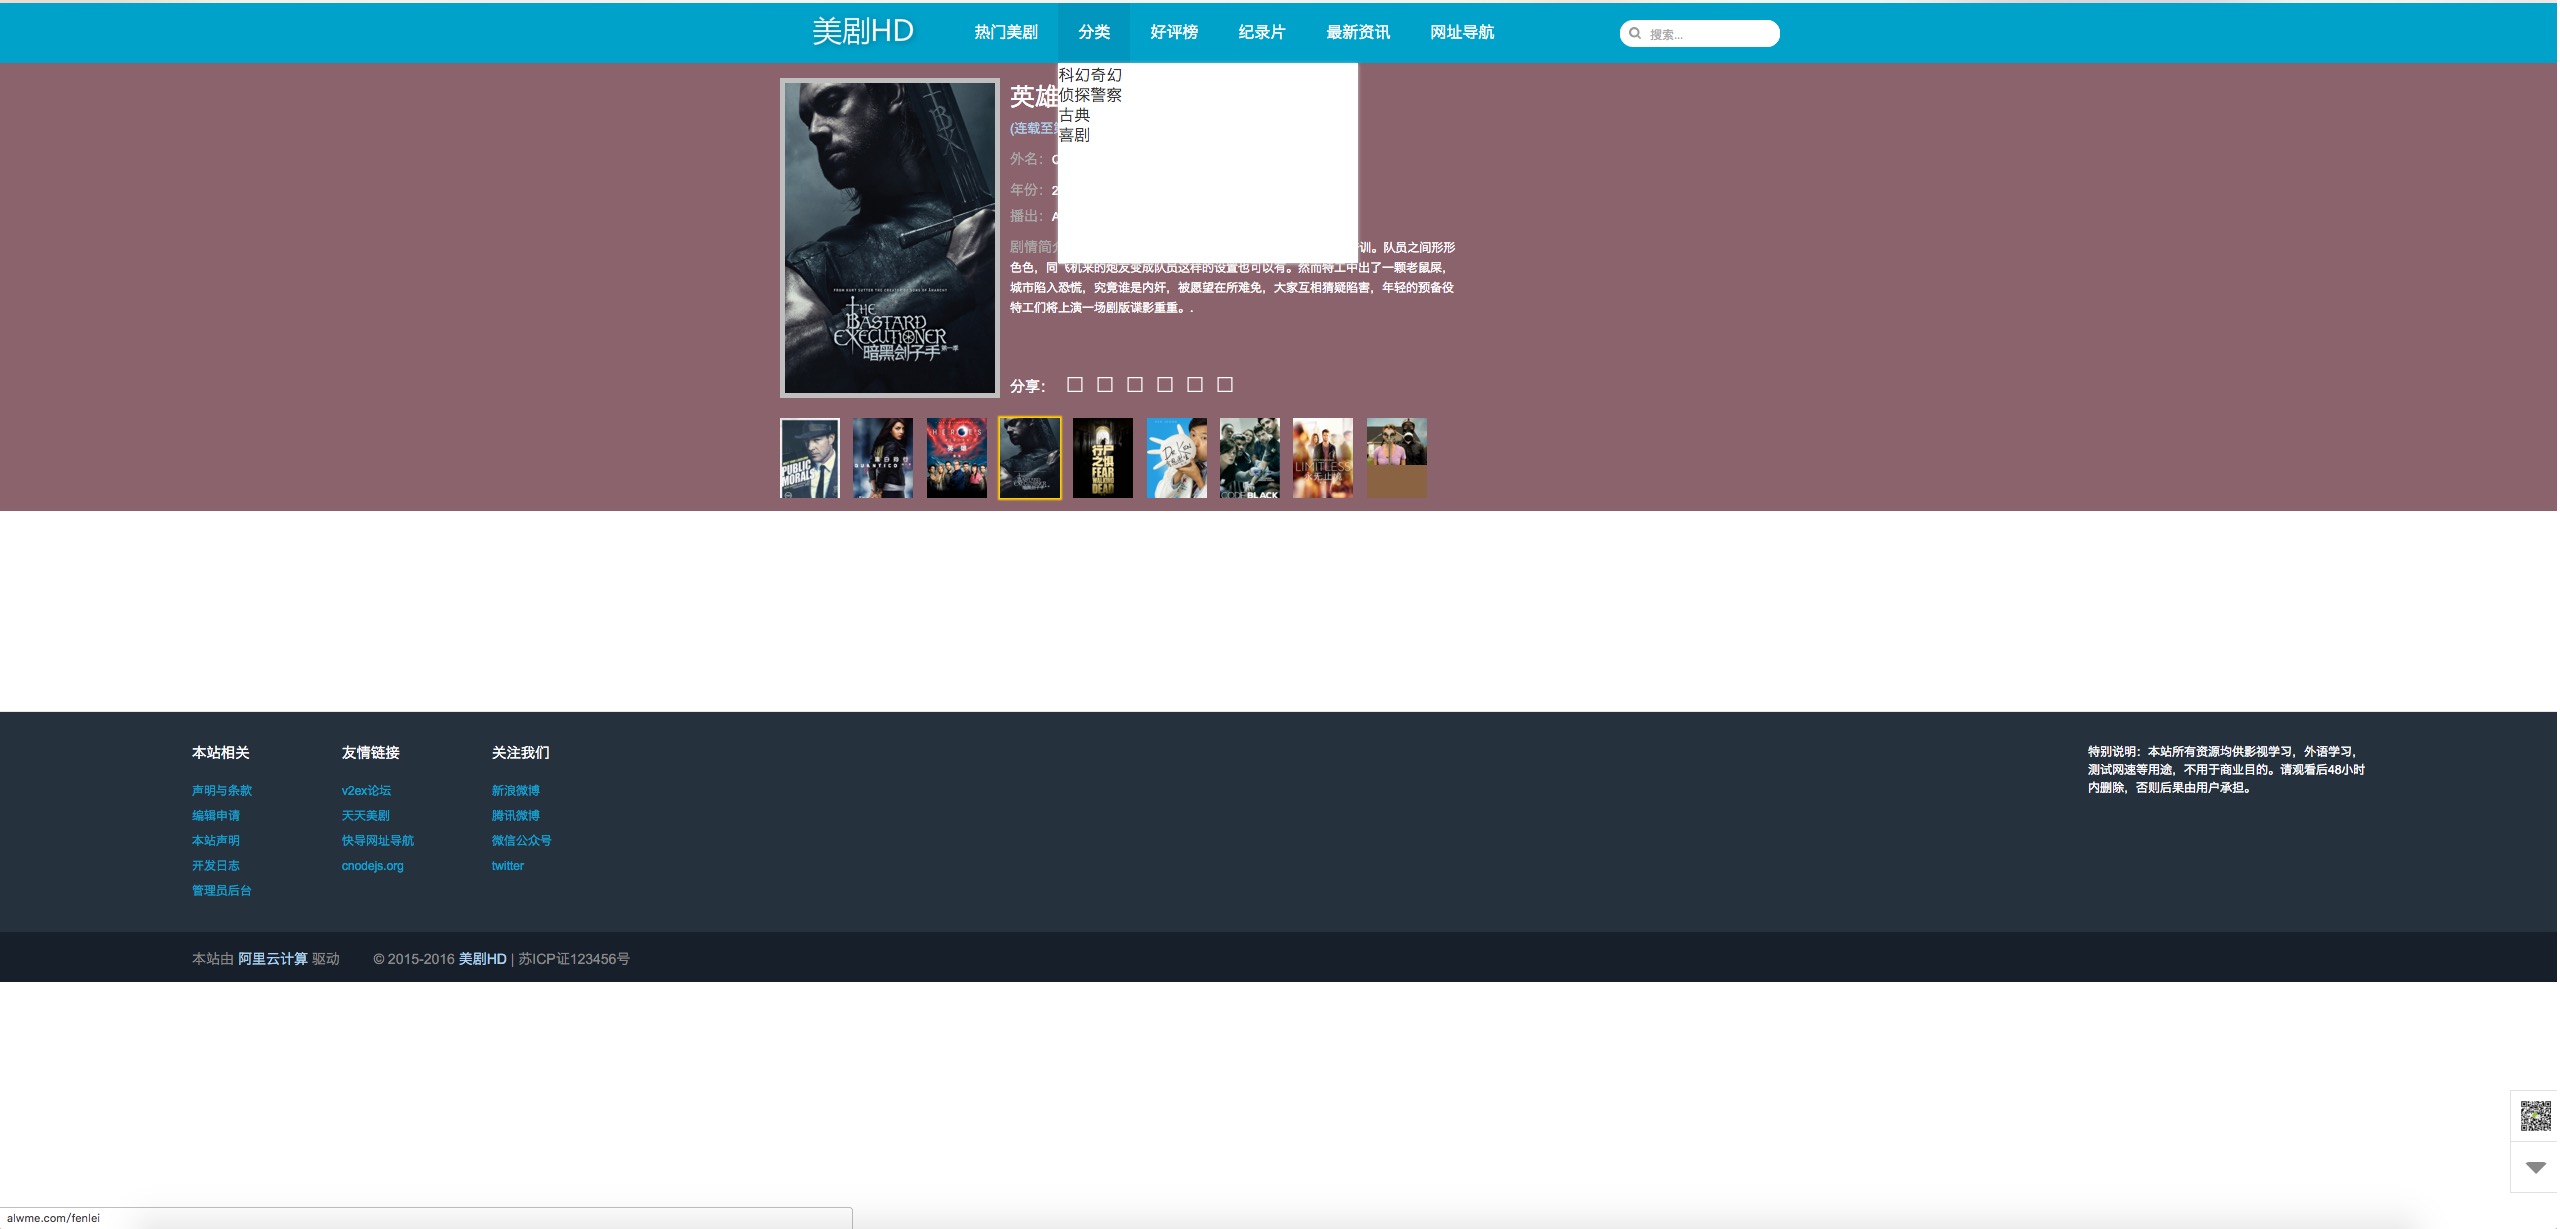2560x1229 pixels.
Task: Open the 分类 navigation menu
Action: (x=1093, y=32)
